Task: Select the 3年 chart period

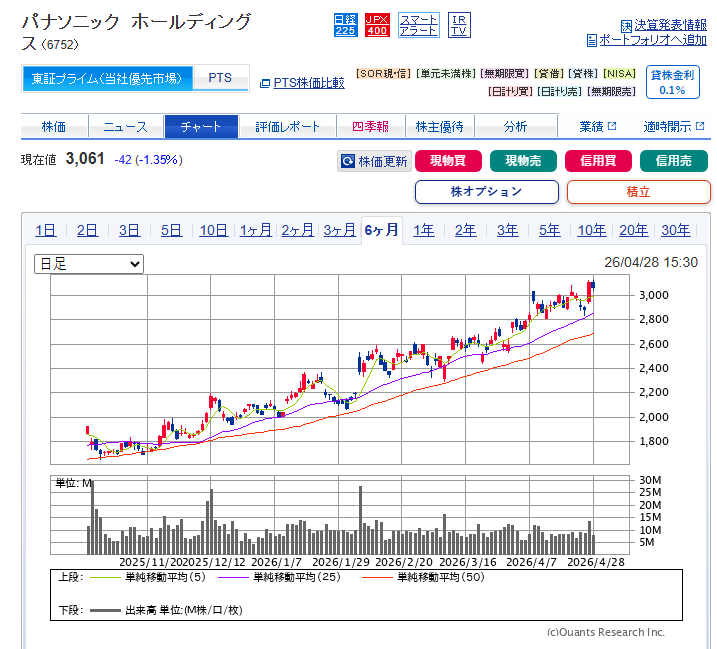Action: [x=508, y=230]
